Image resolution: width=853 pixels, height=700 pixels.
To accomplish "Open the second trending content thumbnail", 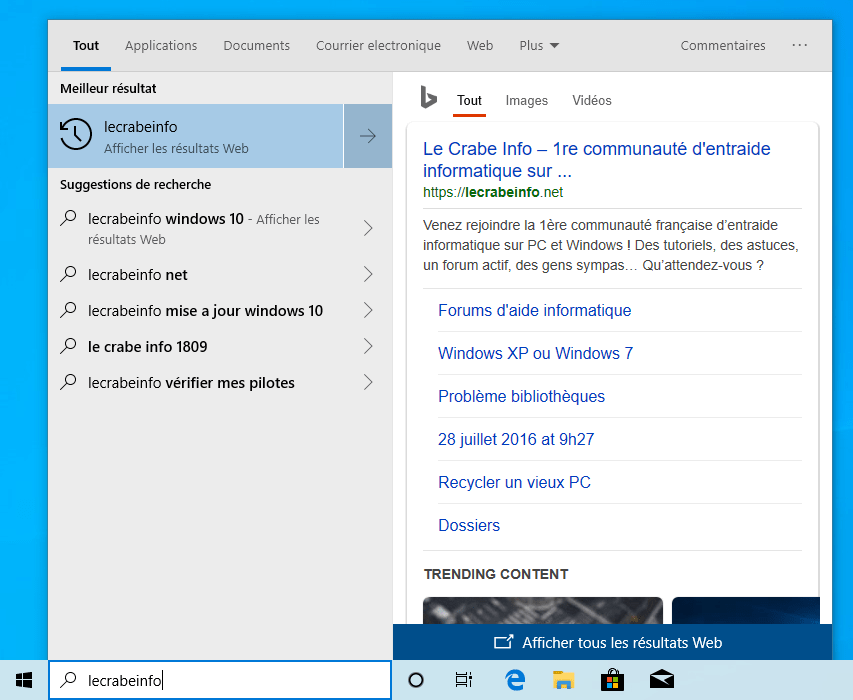I will 745,610.
